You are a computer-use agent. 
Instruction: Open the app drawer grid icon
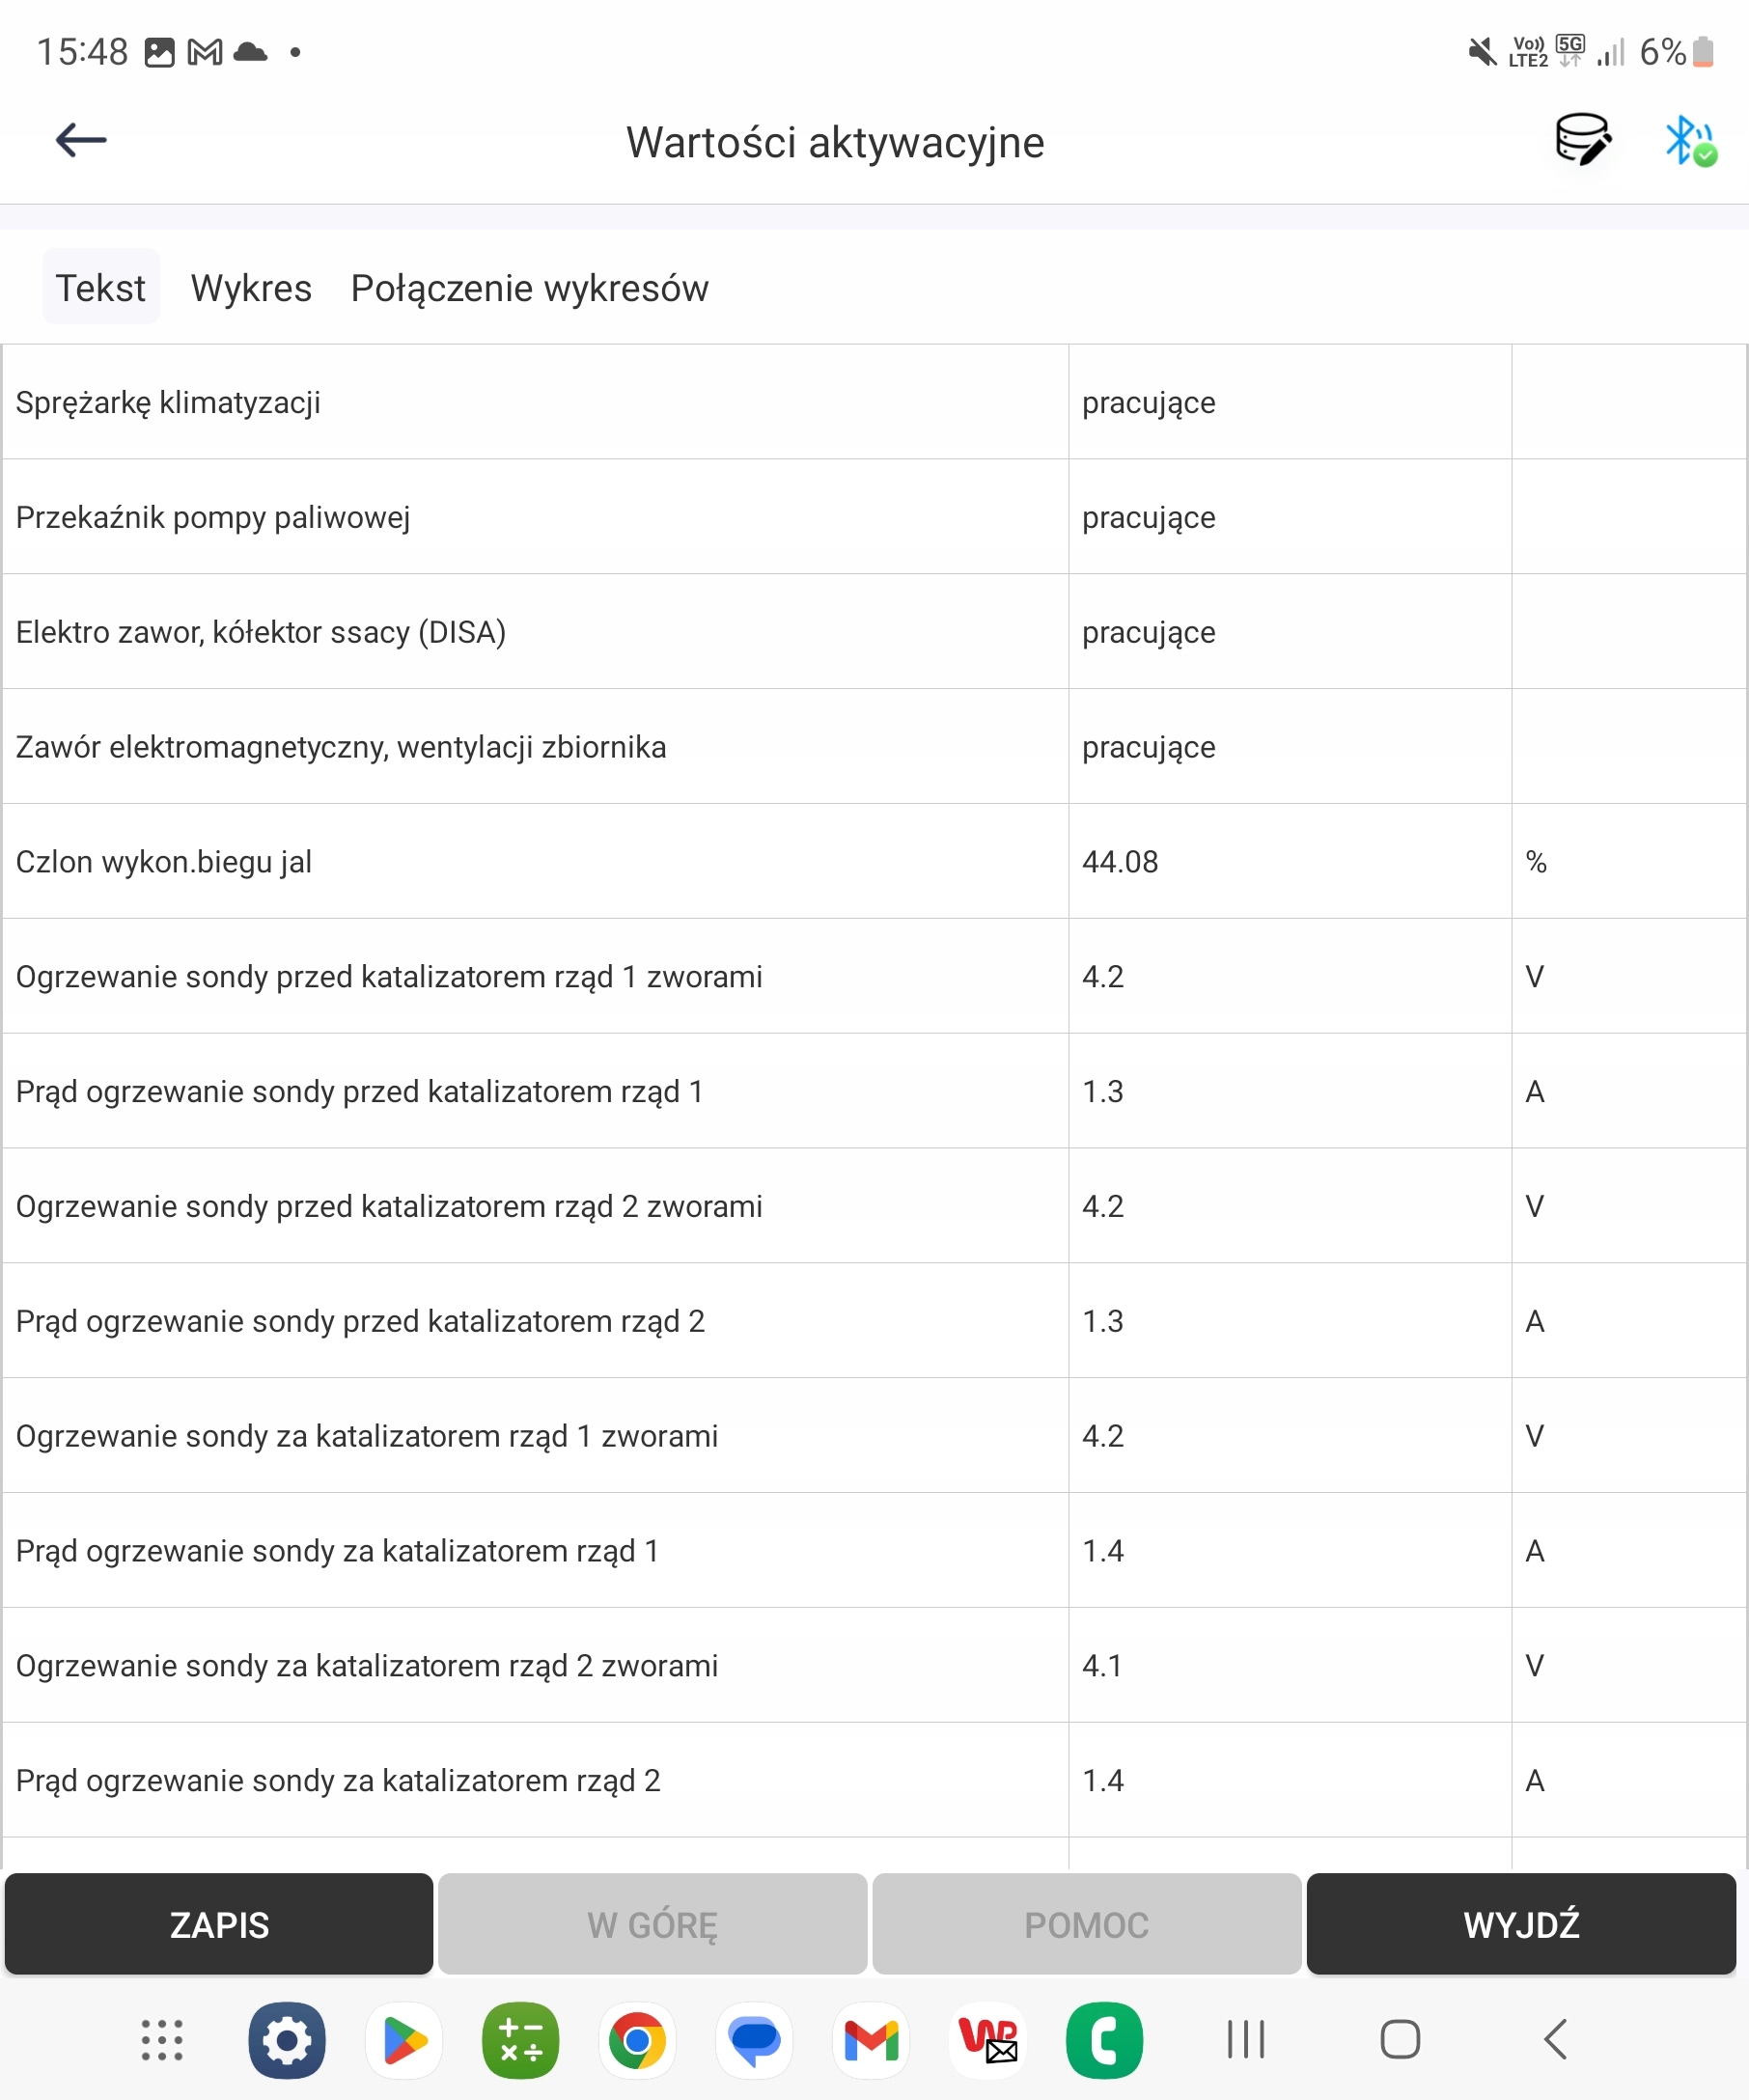click(x=162, y=2040)
